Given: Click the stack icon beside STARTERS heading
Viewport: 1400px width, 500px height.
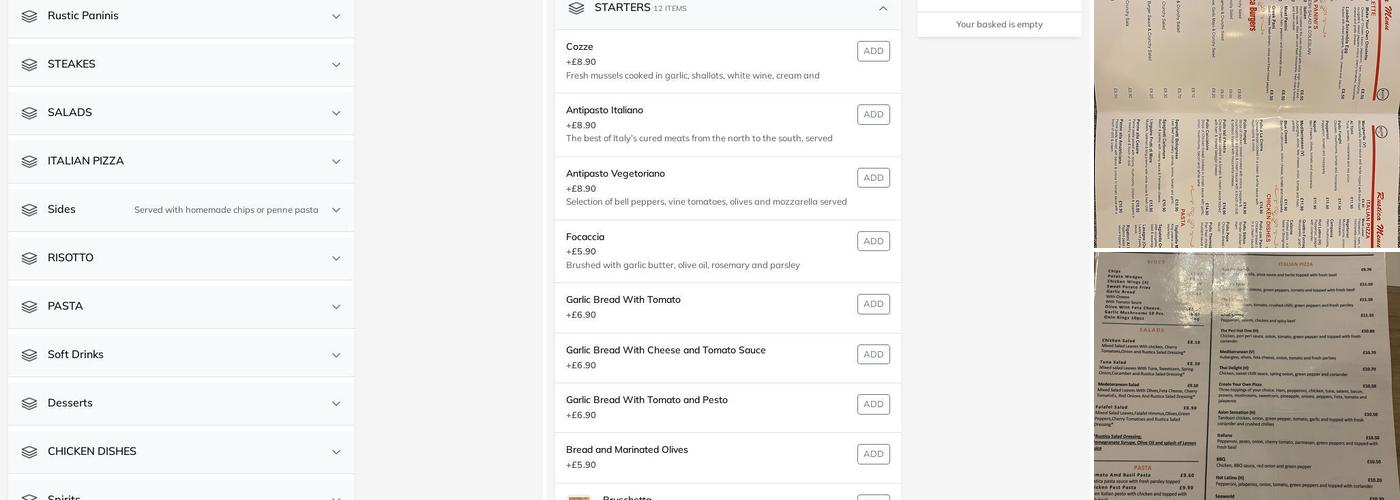Looking at the screenshot, I should click(x=576, y=8).
